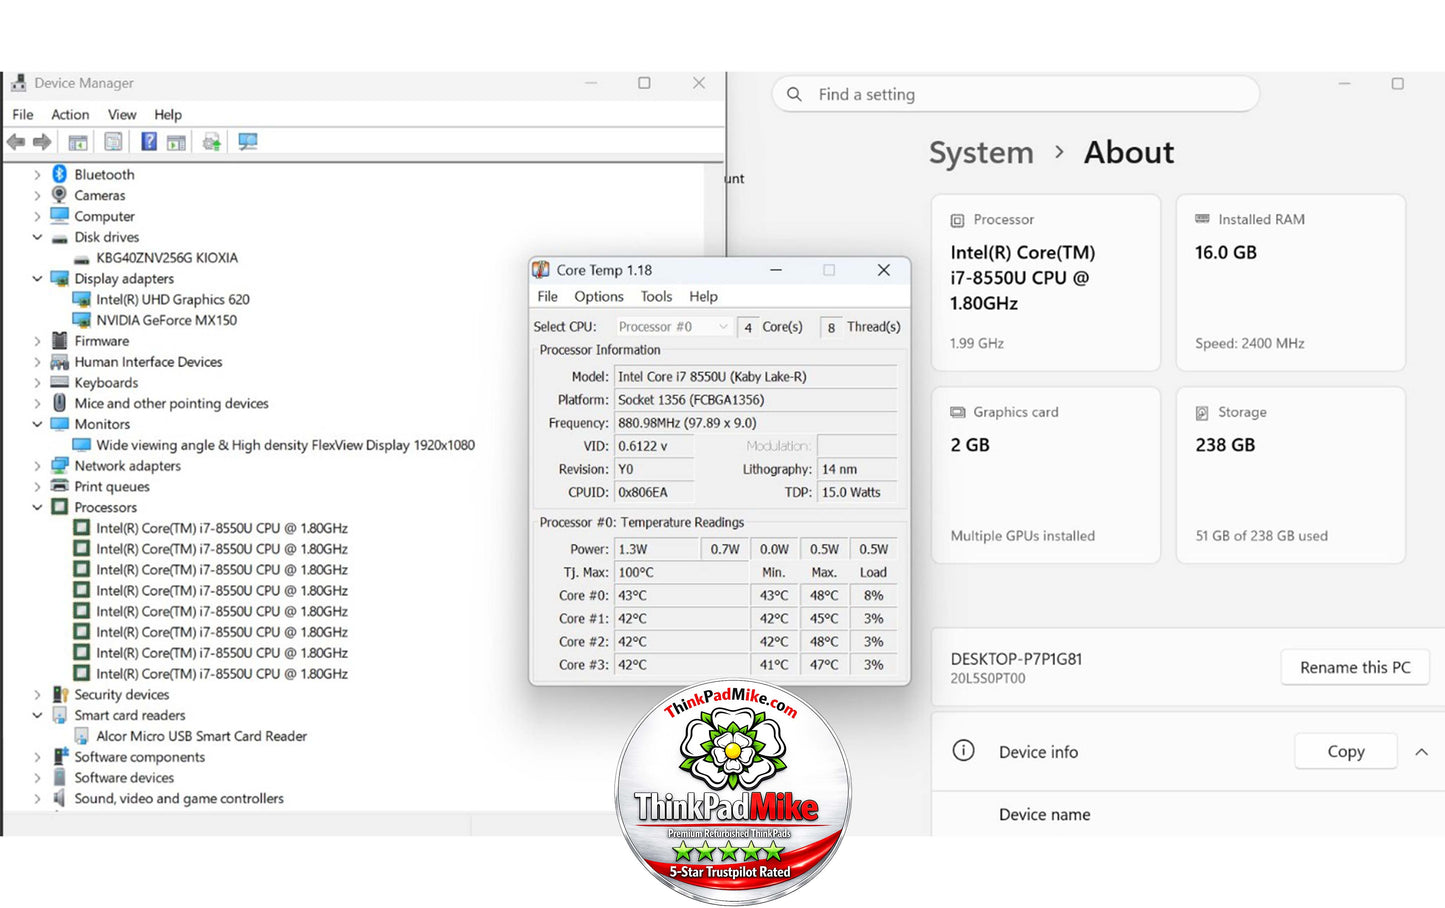Click the Device Manager title bar icon

(x=18, y=83)
